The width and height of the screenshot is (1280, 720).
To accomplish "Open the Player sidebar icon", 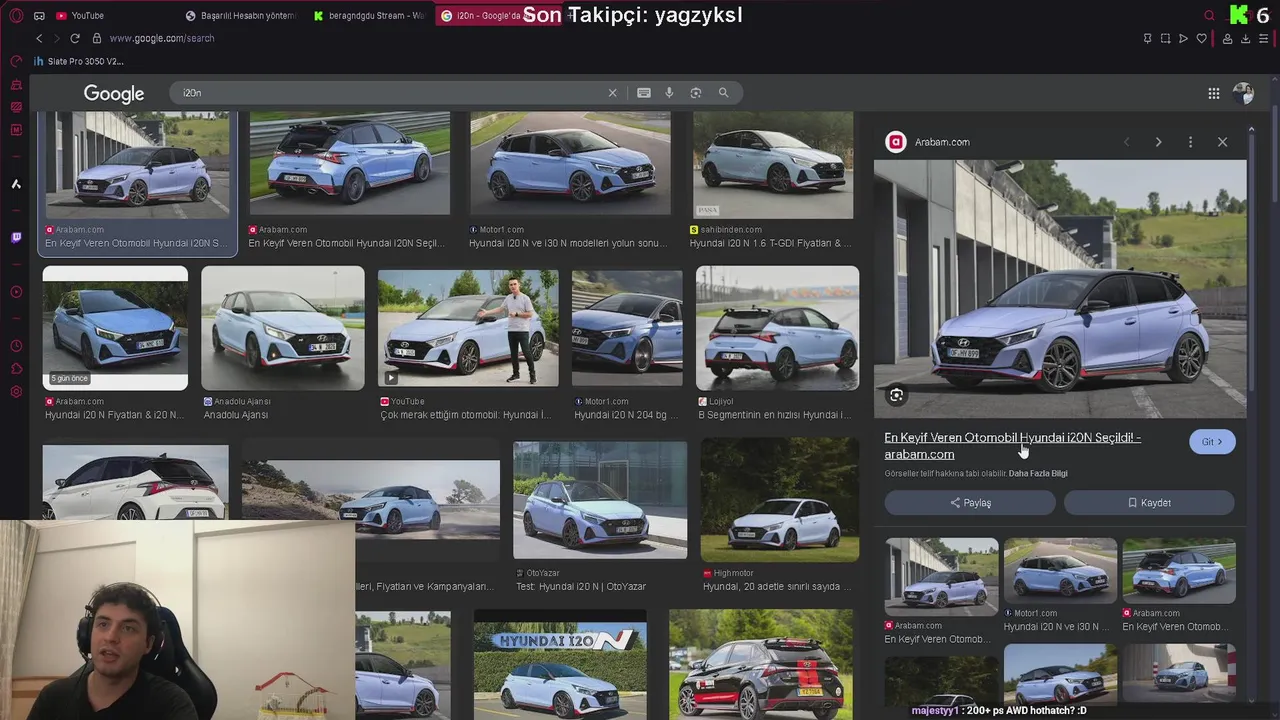I will point(16,292).
